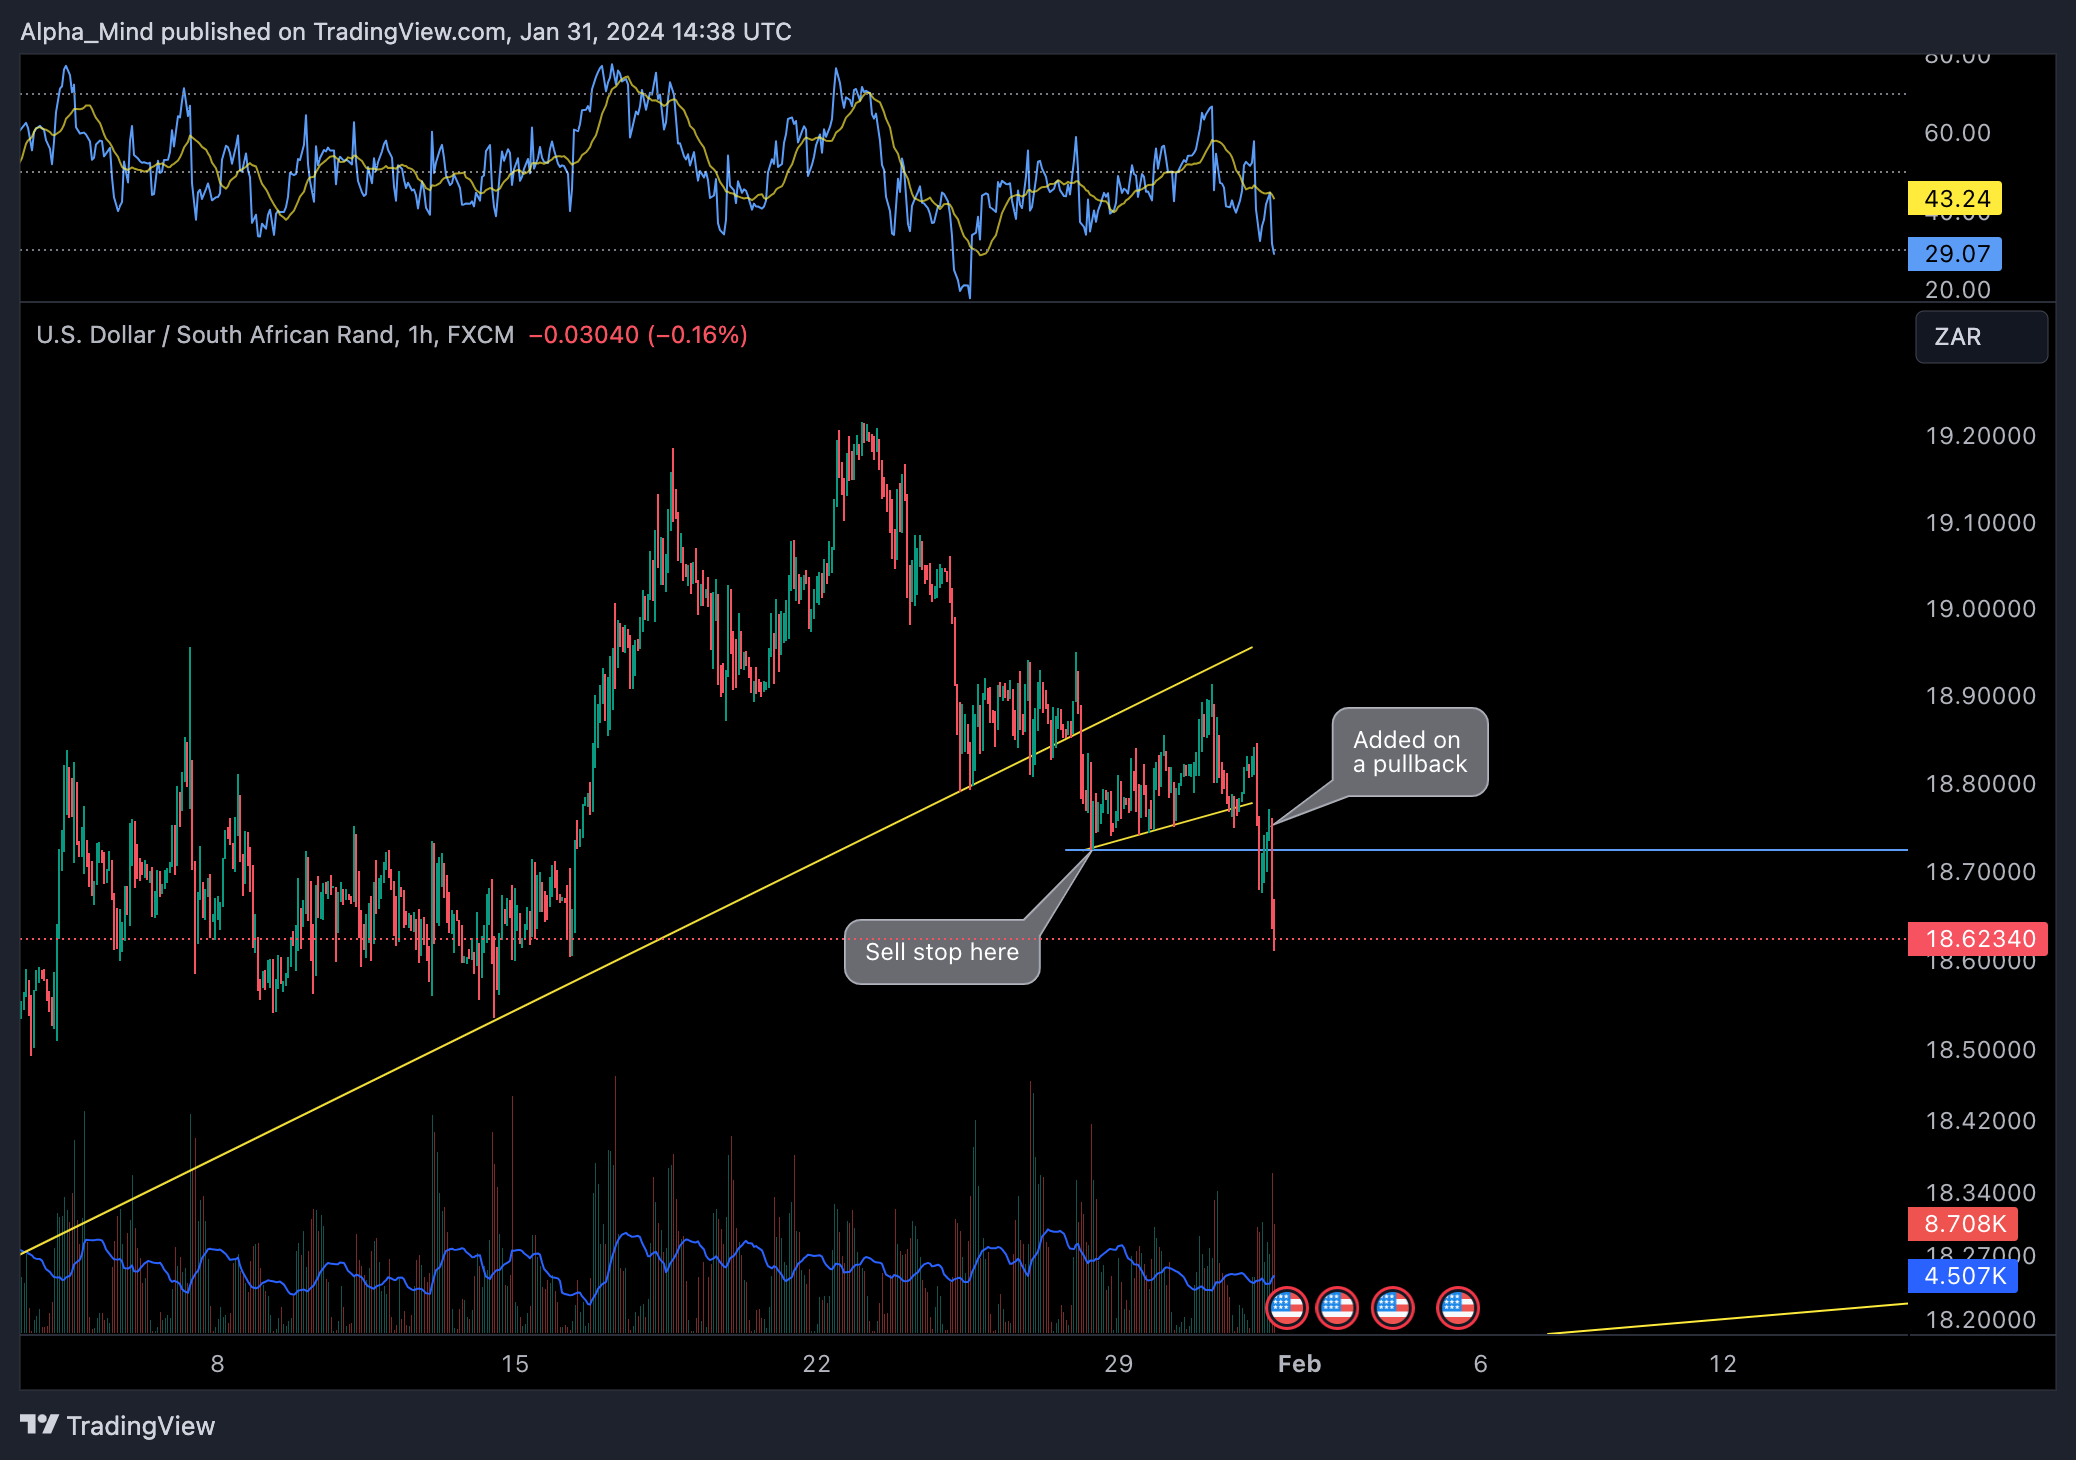Click the 18.70000 price axis label
The height and width of the screenshot is (1460, 2076).
click(x=1980, y=872)
